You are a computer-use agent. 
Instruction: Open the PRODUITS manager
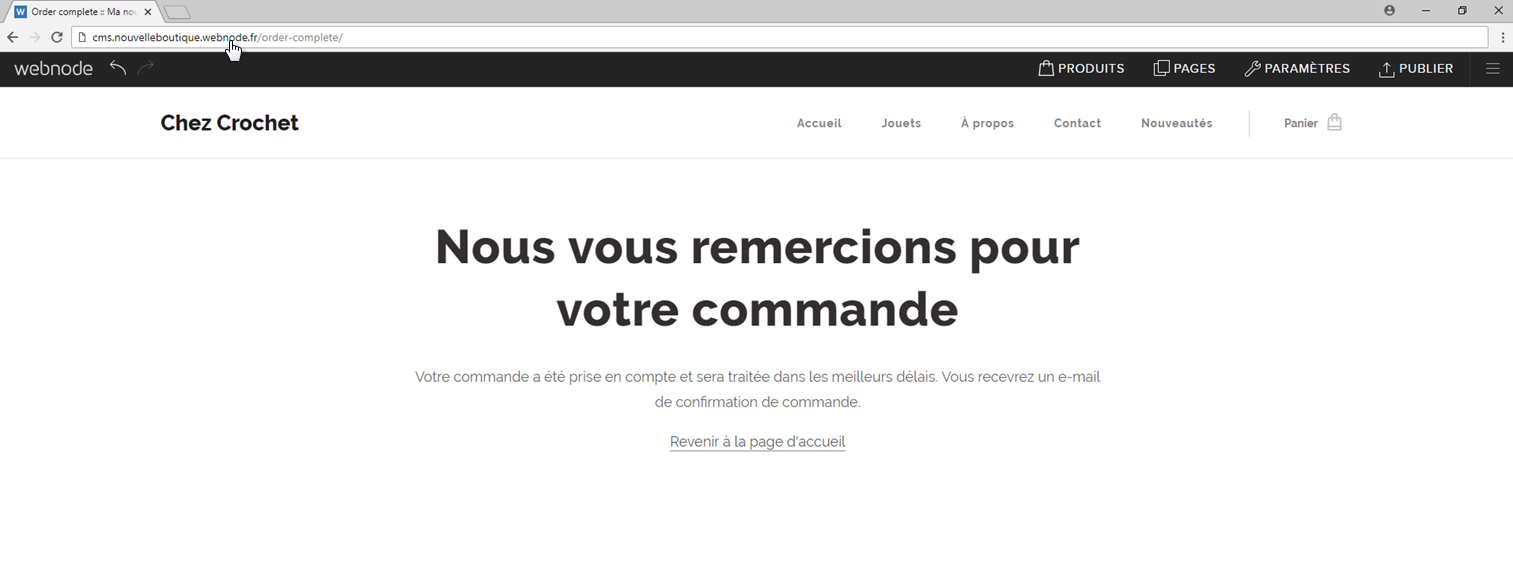point(1081,68)
